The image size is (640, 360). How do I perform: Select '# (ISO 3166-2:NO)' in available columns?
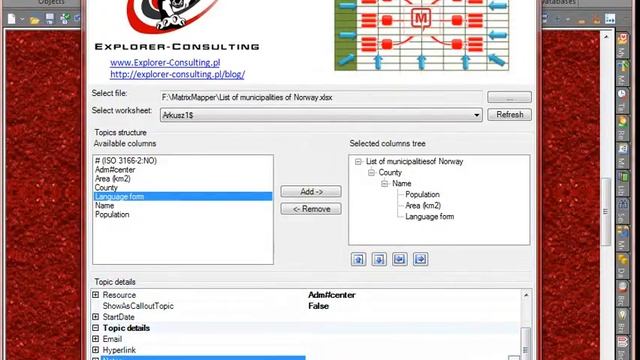click(x=126, y=161)
